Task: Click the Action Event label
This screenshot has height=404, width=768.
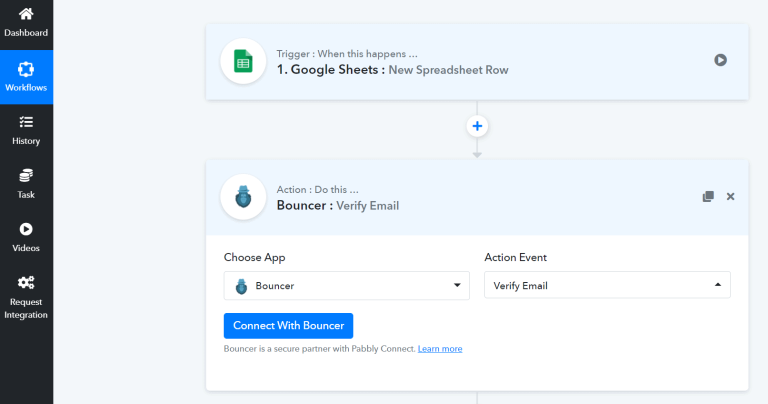Action: (515, 258)
